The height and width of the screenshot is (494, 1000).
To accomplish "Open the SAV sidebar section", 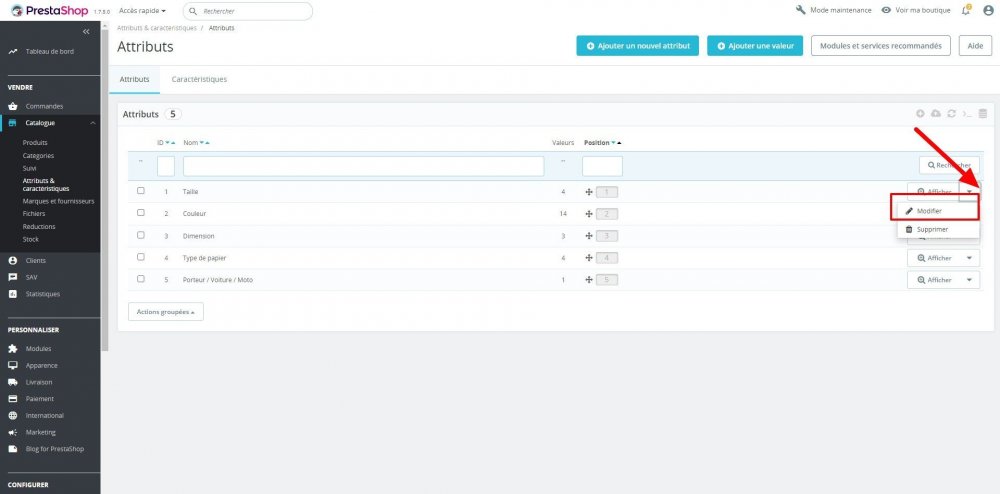I will [31, 277].
